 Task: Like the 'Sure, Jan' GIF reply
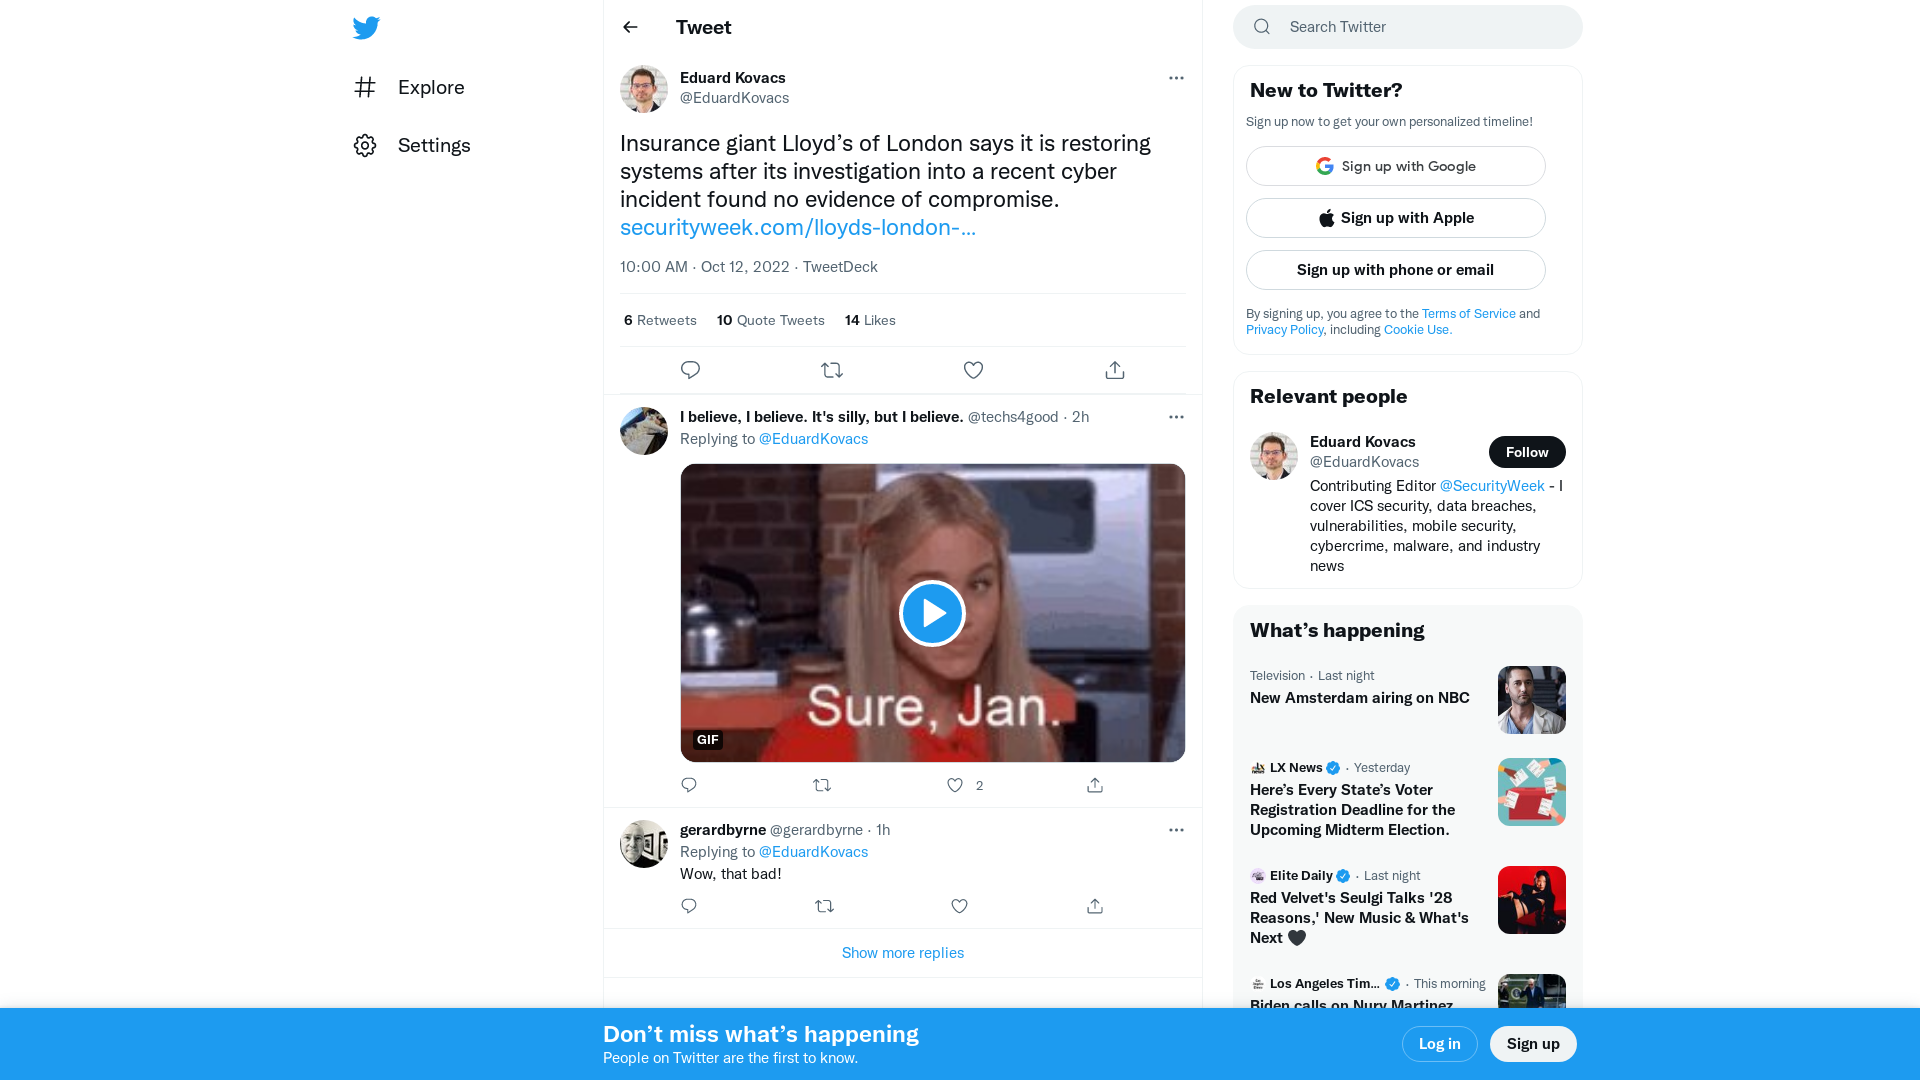click(x=954, y=785)
